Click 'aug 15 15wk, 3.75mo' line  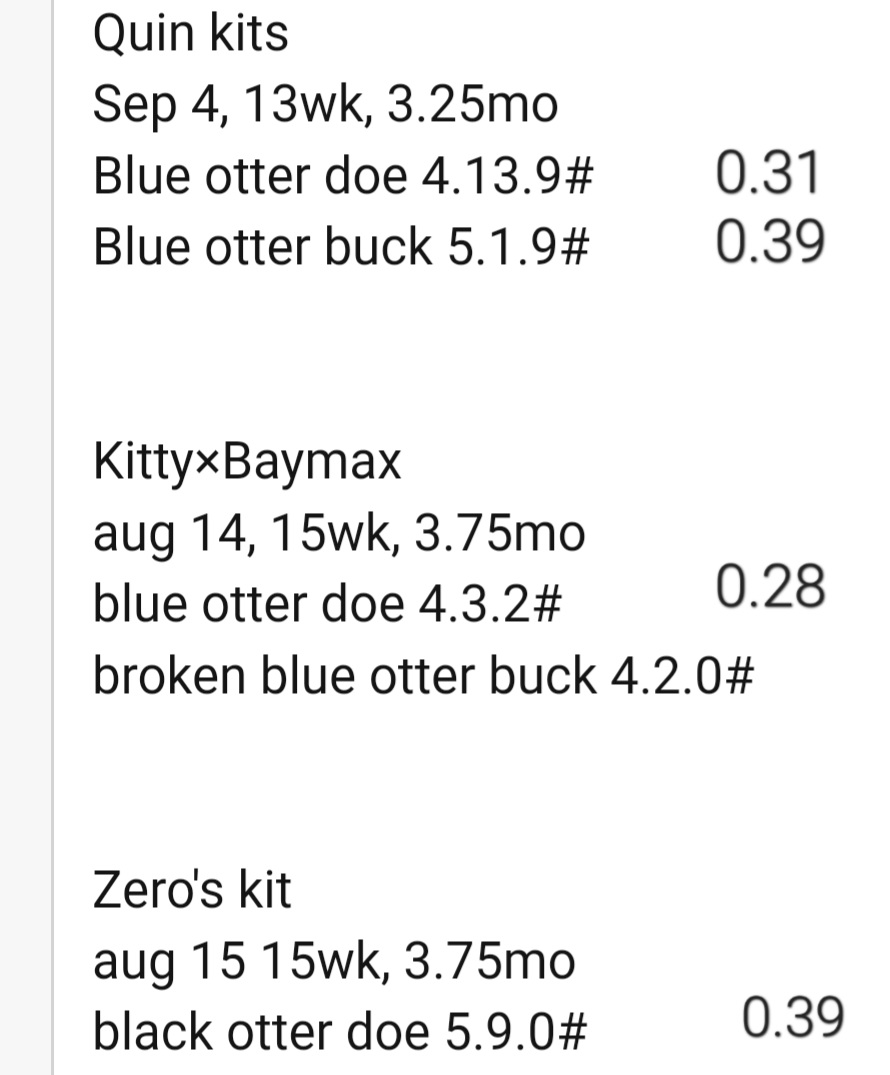334,961
